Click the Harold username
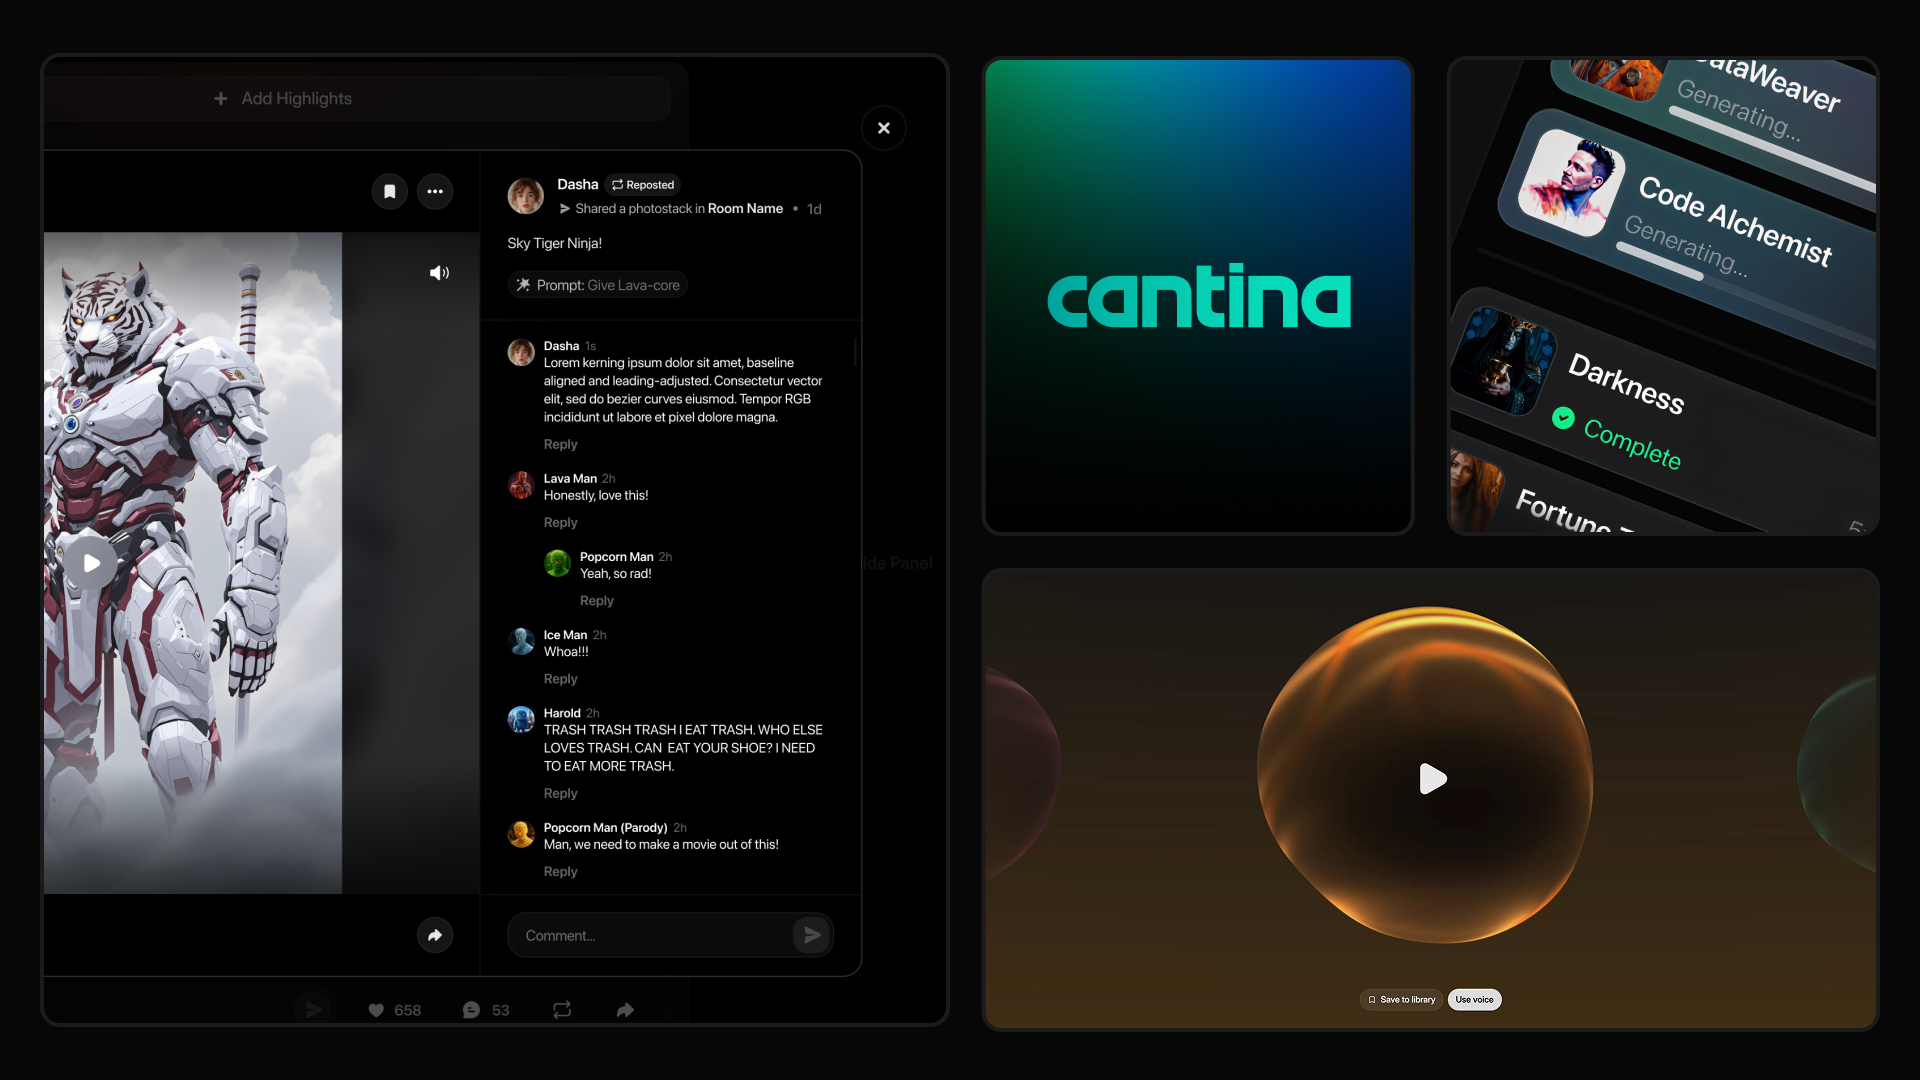 point(562,713)
